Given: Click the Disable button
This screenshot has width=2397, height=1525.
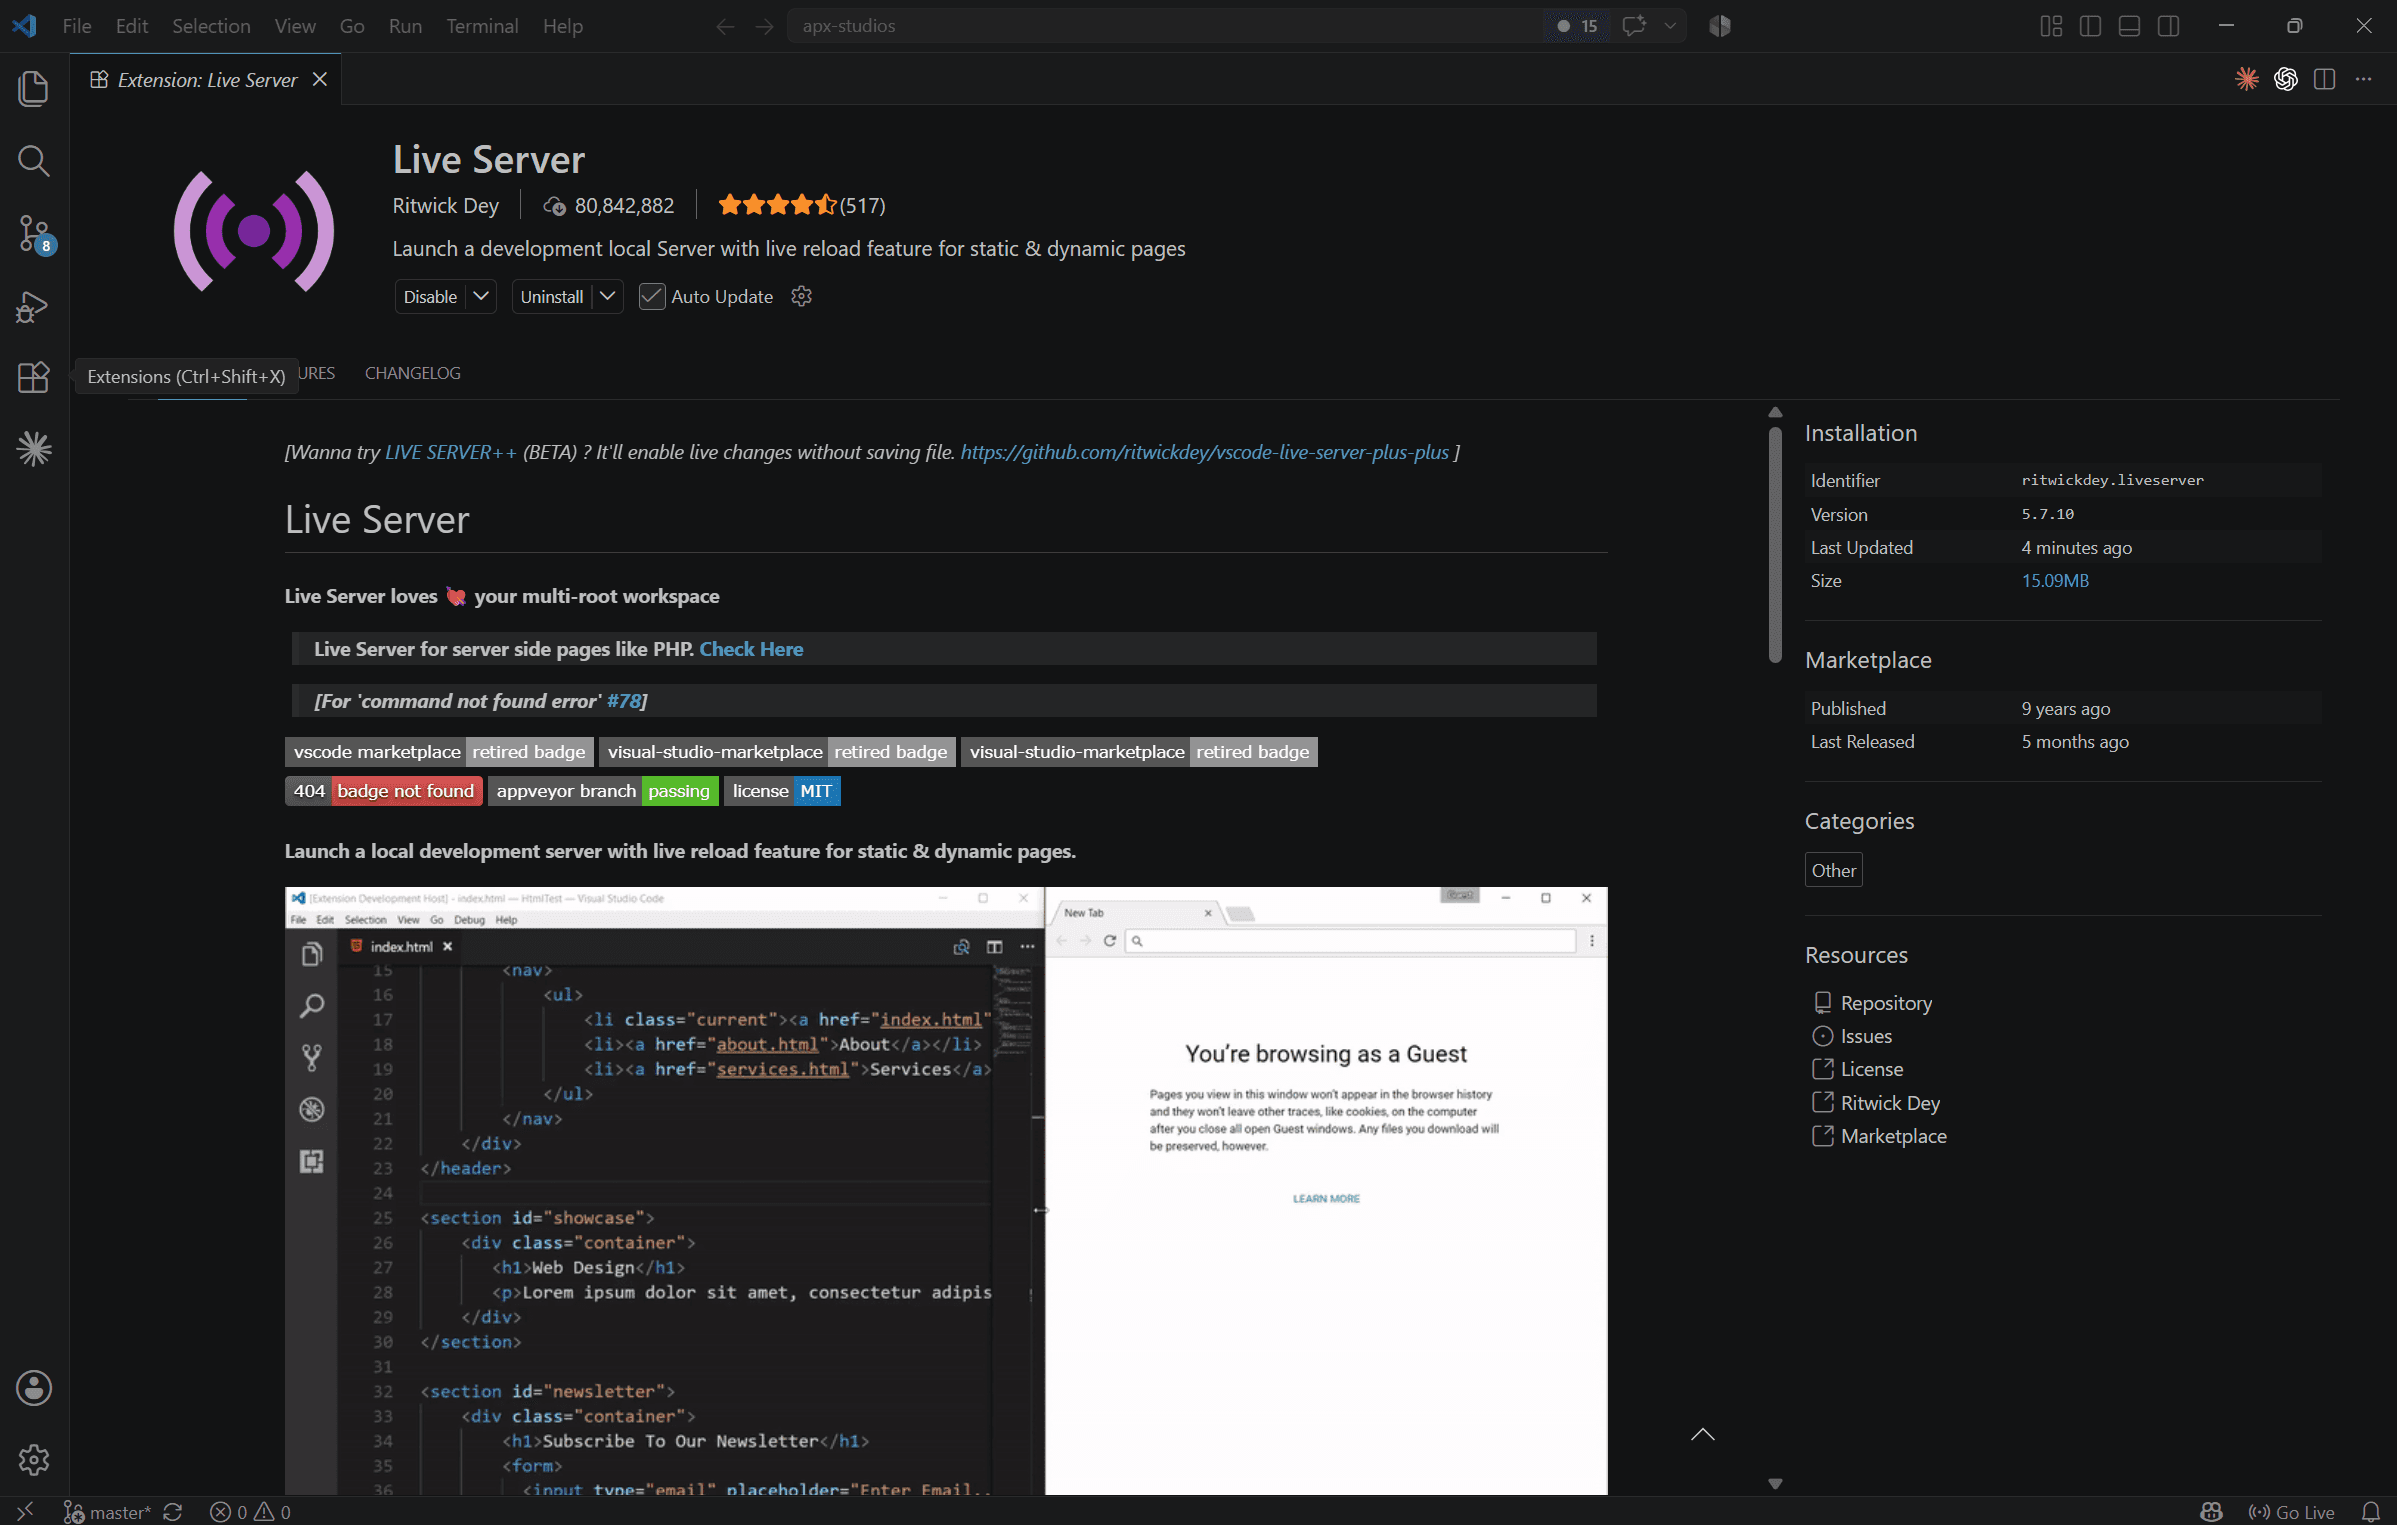Looking at the screenshot, I should coord(431,296).
